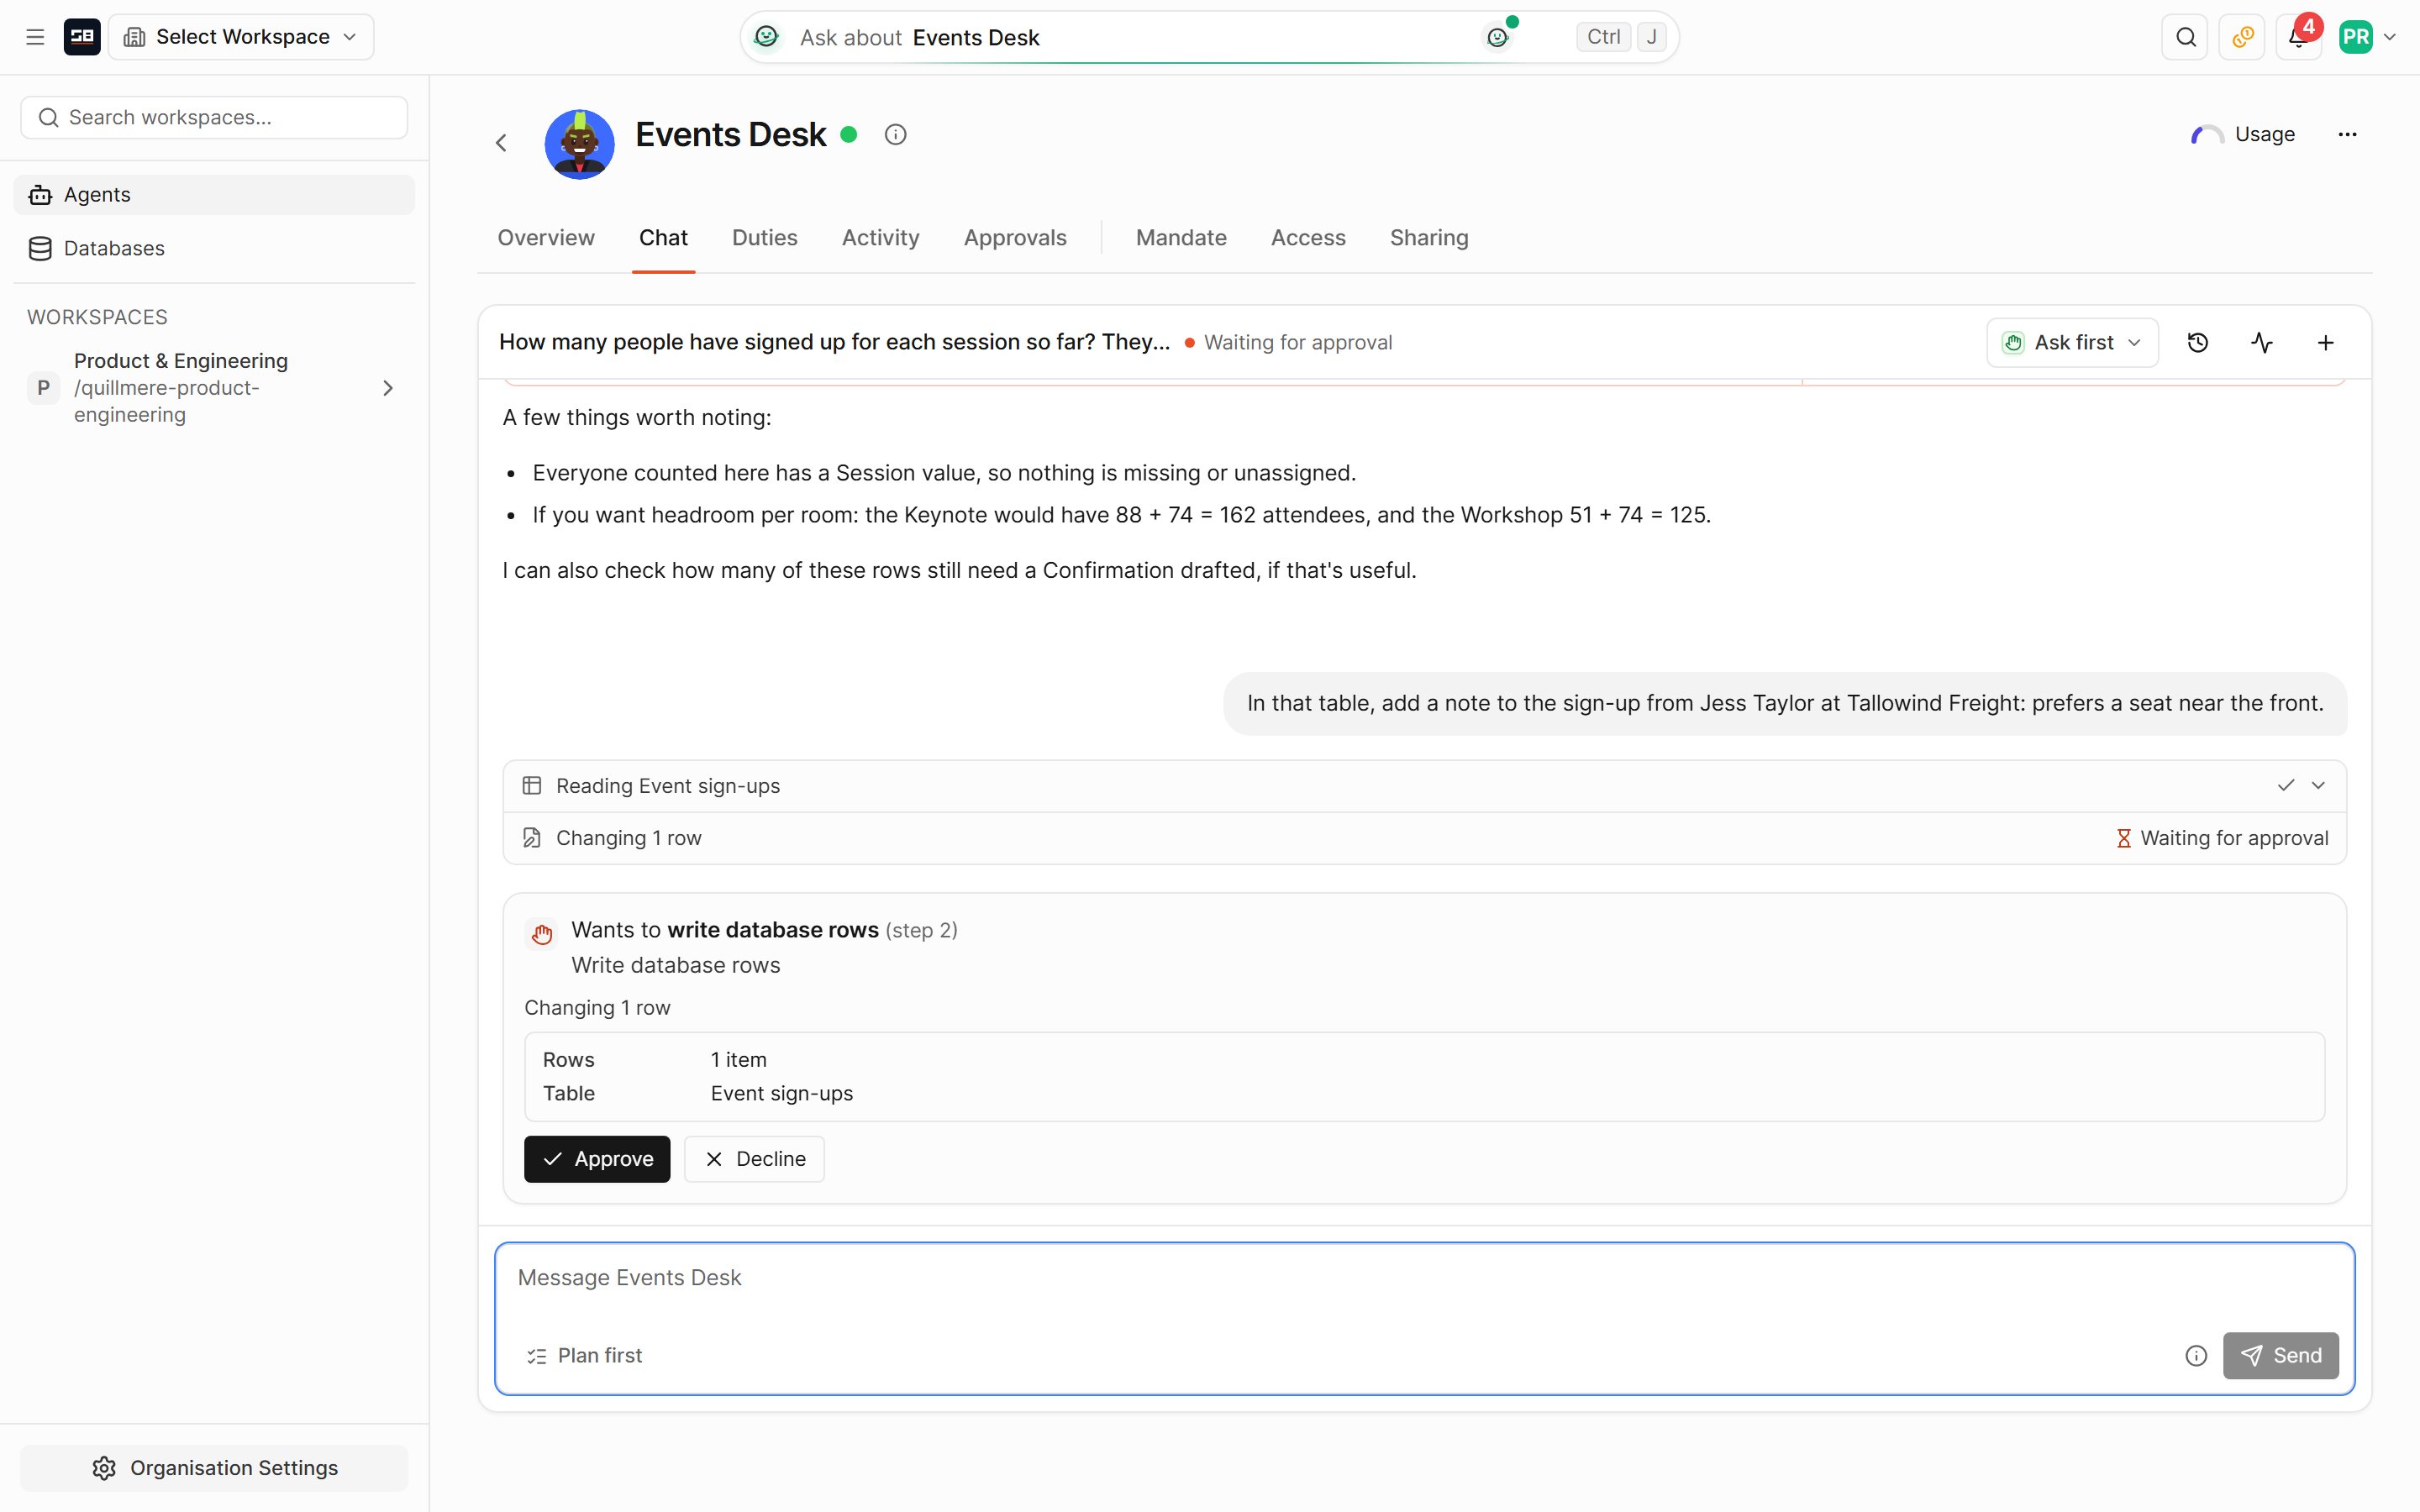The image size is (2420, 1512).
Task: Toggle the hamburger sidebar menu icon
Action: point(35,37)
